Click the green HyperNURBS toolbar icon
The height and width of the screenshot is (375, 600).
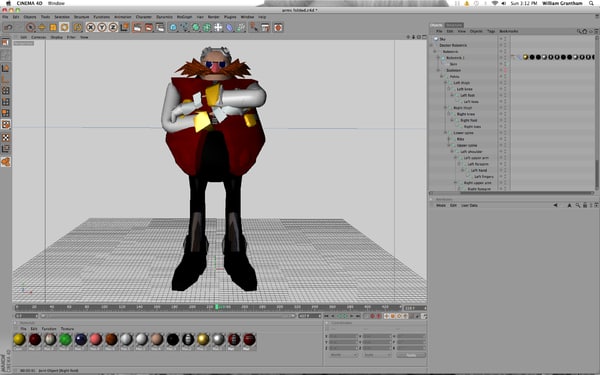point(196,27)
